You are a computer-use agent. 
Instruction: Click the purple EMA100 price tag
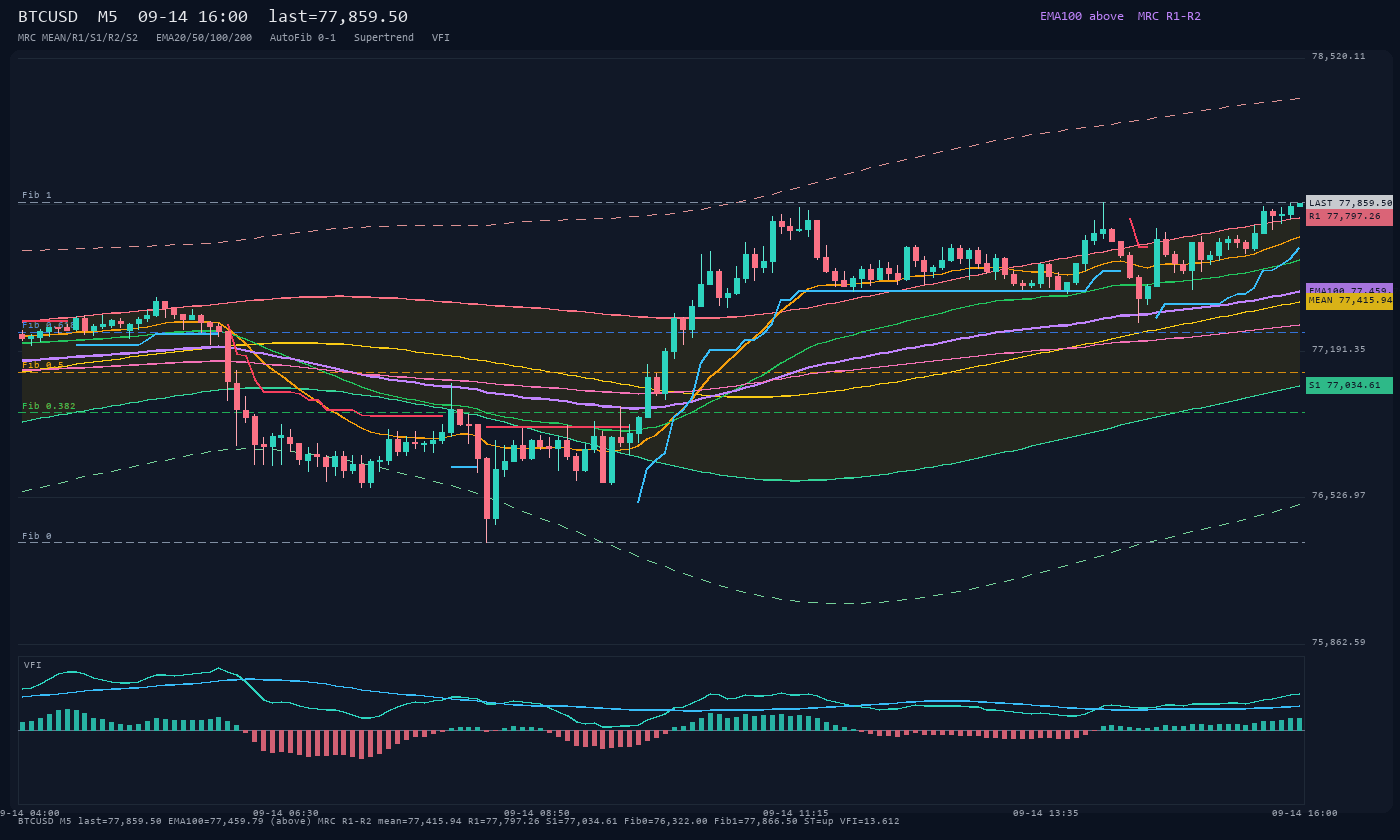pos(1349,290)
